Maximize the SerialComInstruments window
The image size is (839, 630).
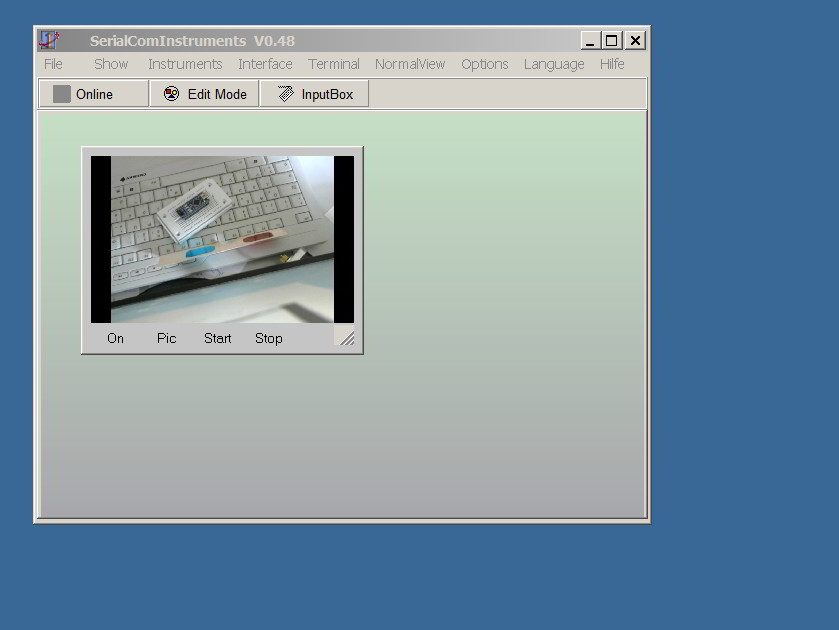pos(611,41)
